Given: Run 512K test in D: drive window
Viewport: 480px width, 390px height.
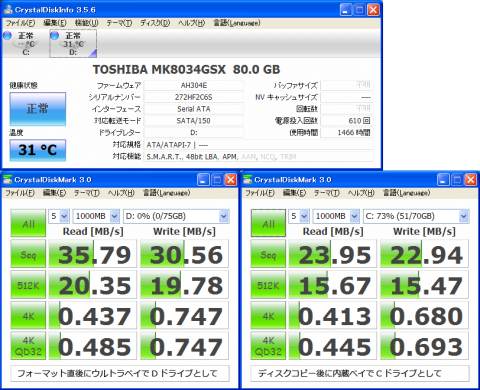Looking at the screenshot, I should [x=28, y=285].
